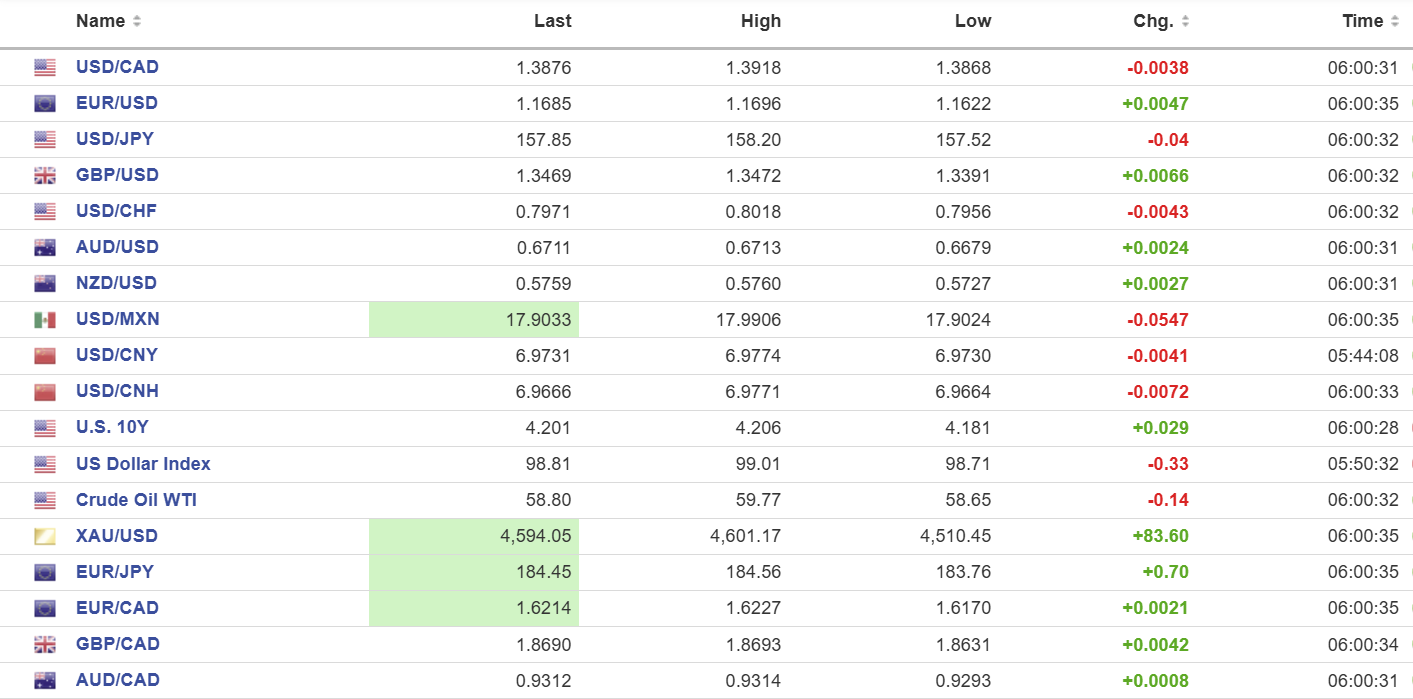Open the USD/JPY pair link
The height and width of the screenshot is (699, 1413).
coord(115,139)
